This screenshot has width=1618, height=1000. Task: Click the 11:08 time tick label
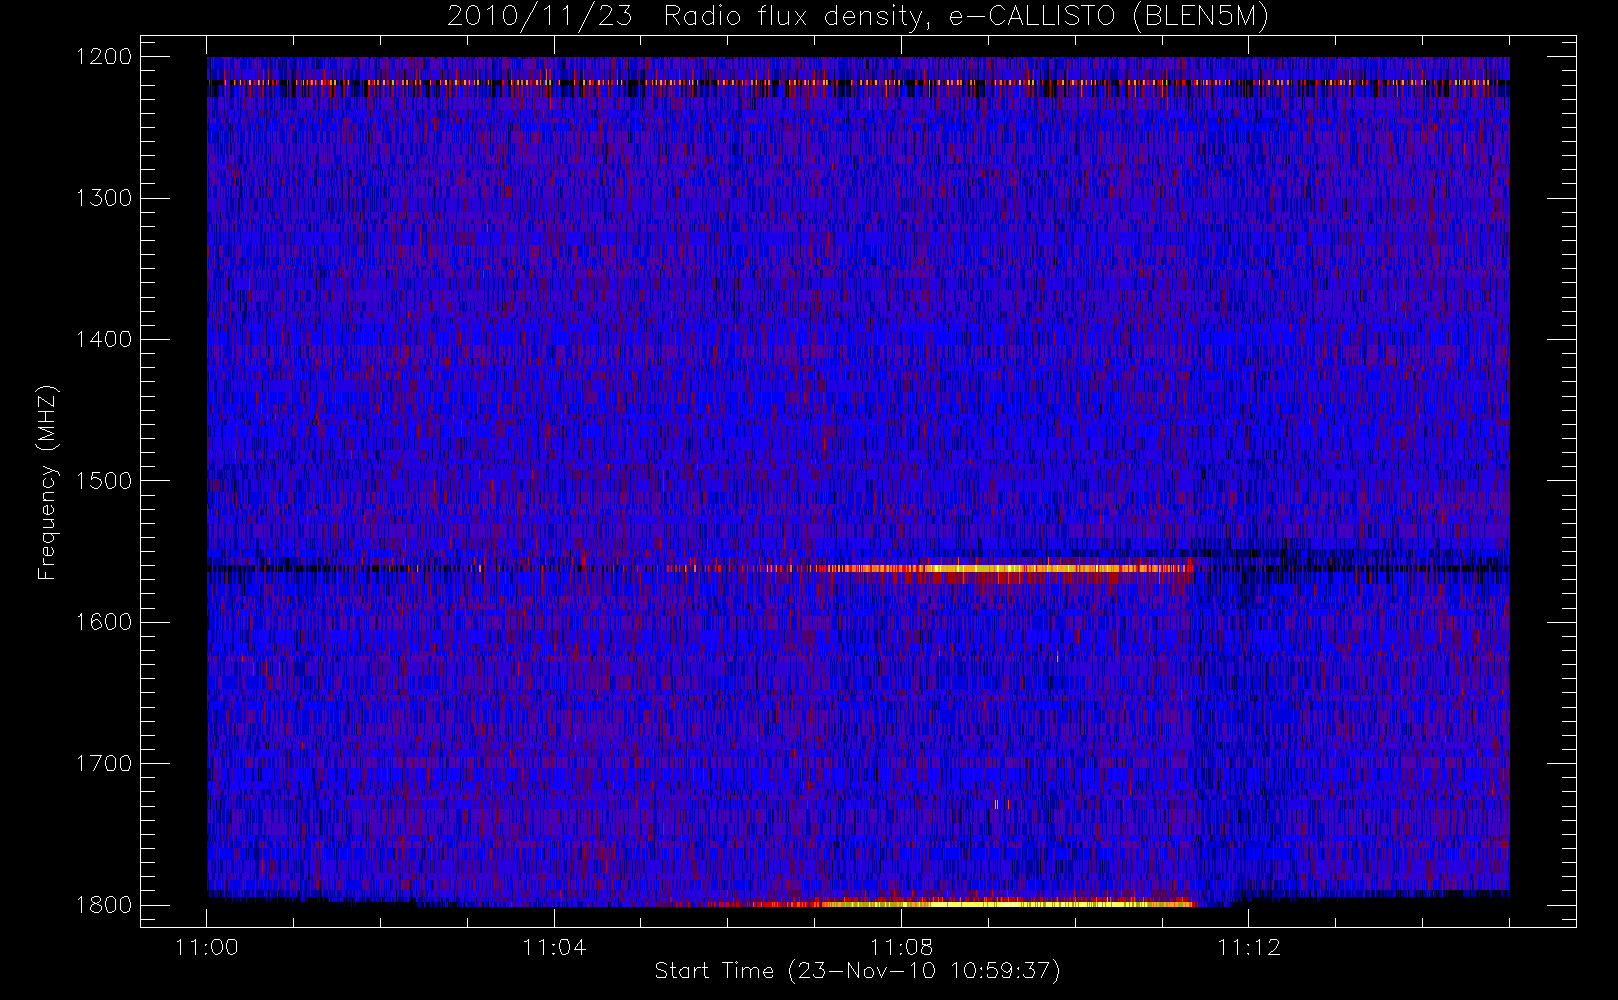pyautogui.click(x=902, y=947)
